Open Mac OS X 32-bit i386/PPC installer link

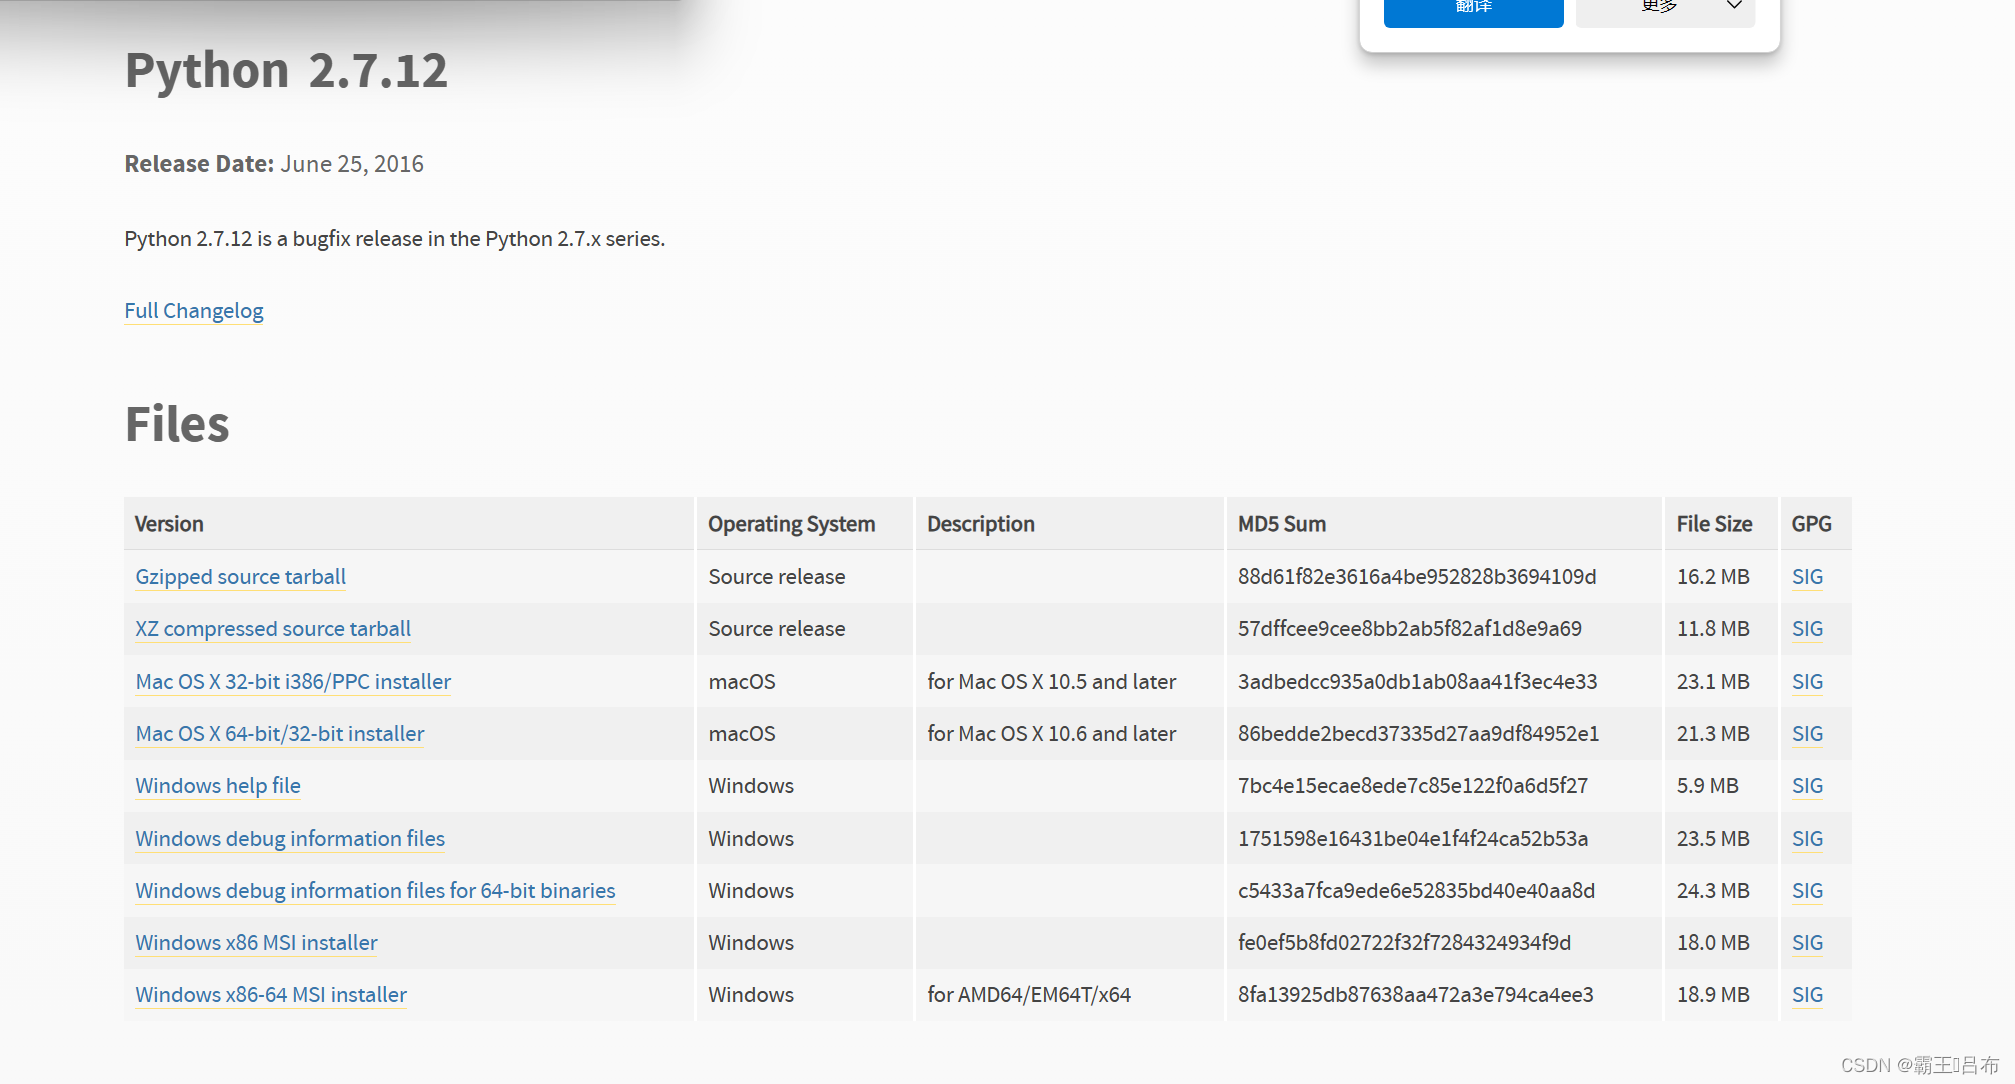coord(293,682)
